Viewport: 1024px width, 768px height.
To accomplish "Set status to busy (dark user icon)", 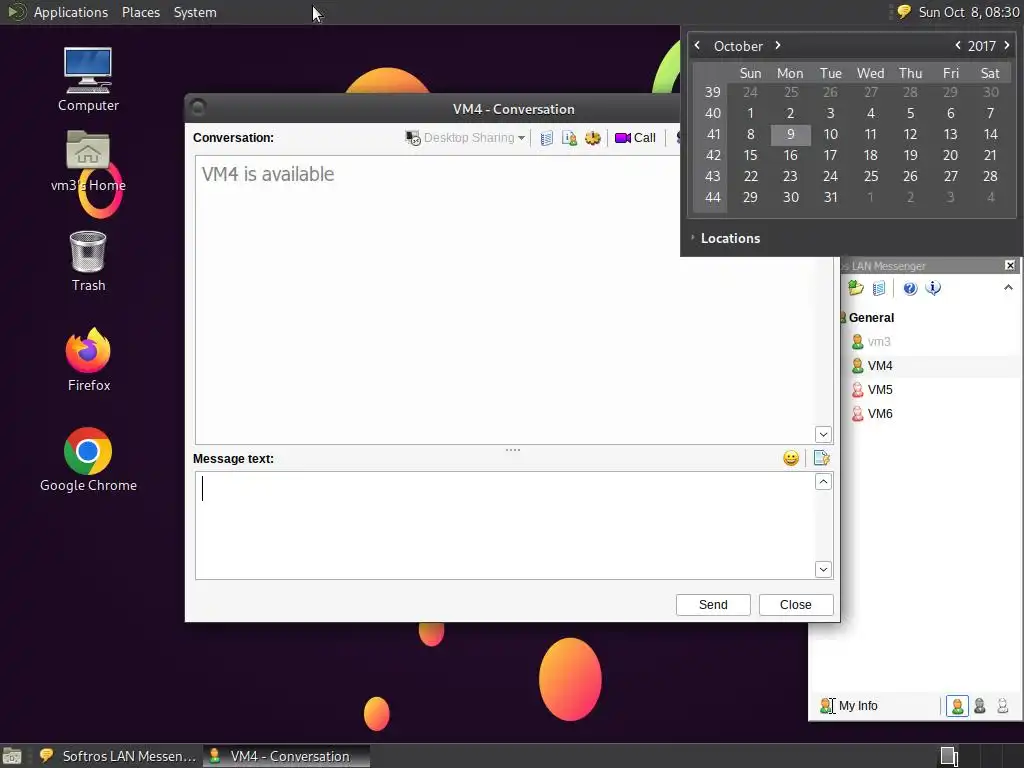I will pyautogui.click(x=980, y=706).
